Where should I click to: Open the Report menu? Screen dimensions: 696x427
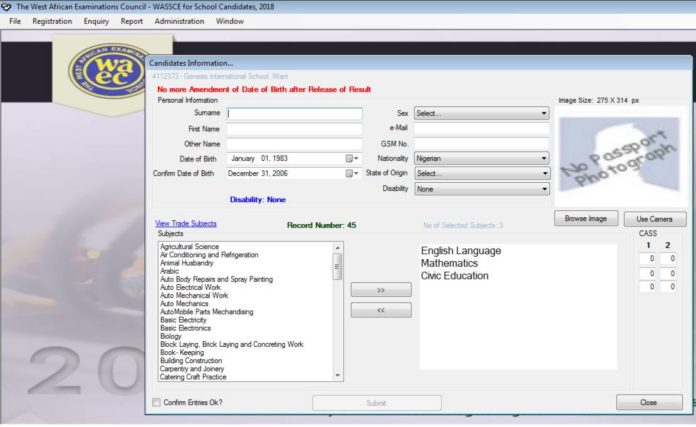coord(131,21)
